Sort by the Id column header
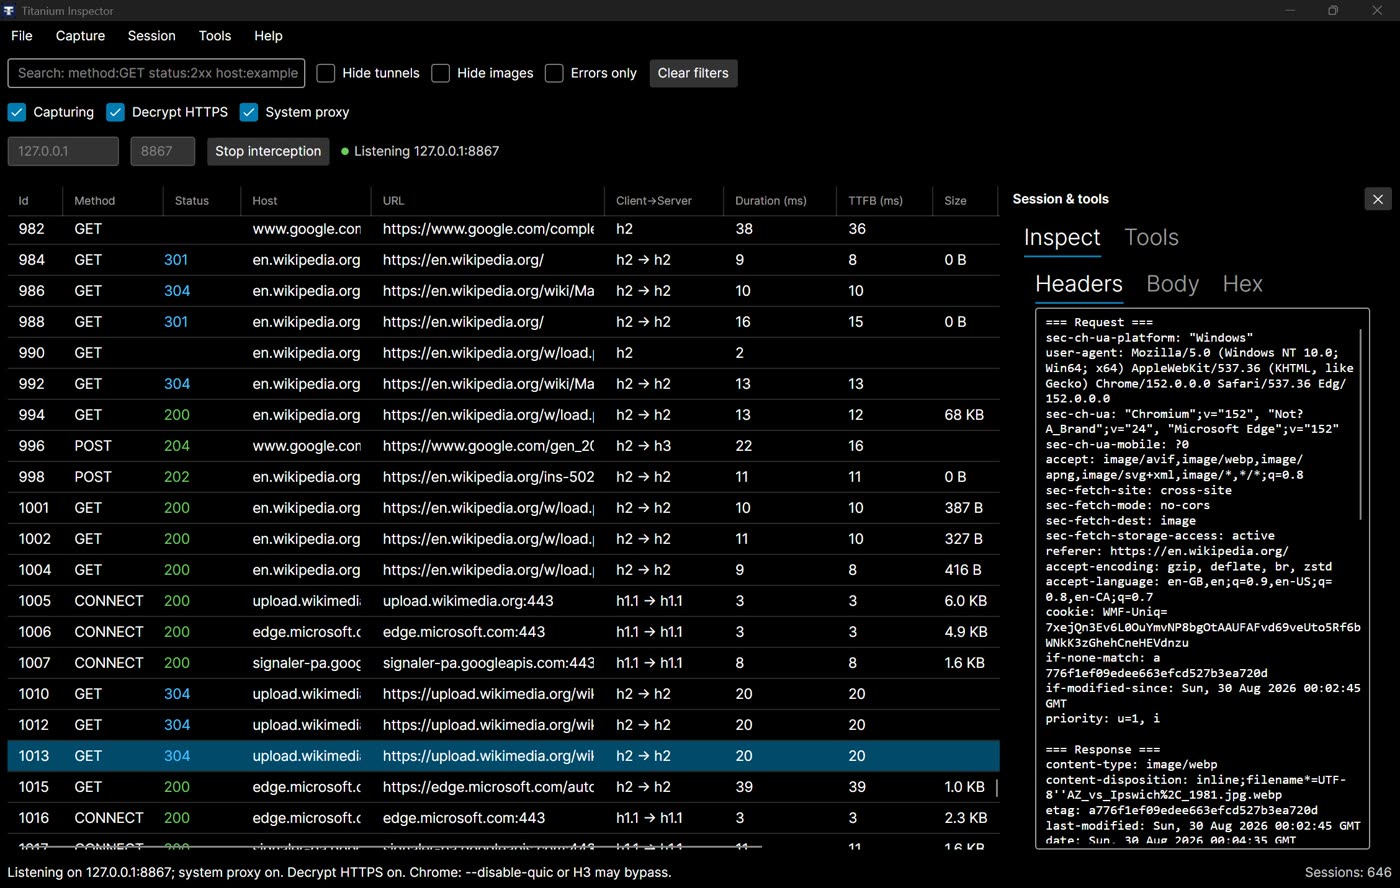This screenshot has height=888, width=1400. tap(35, 201)
